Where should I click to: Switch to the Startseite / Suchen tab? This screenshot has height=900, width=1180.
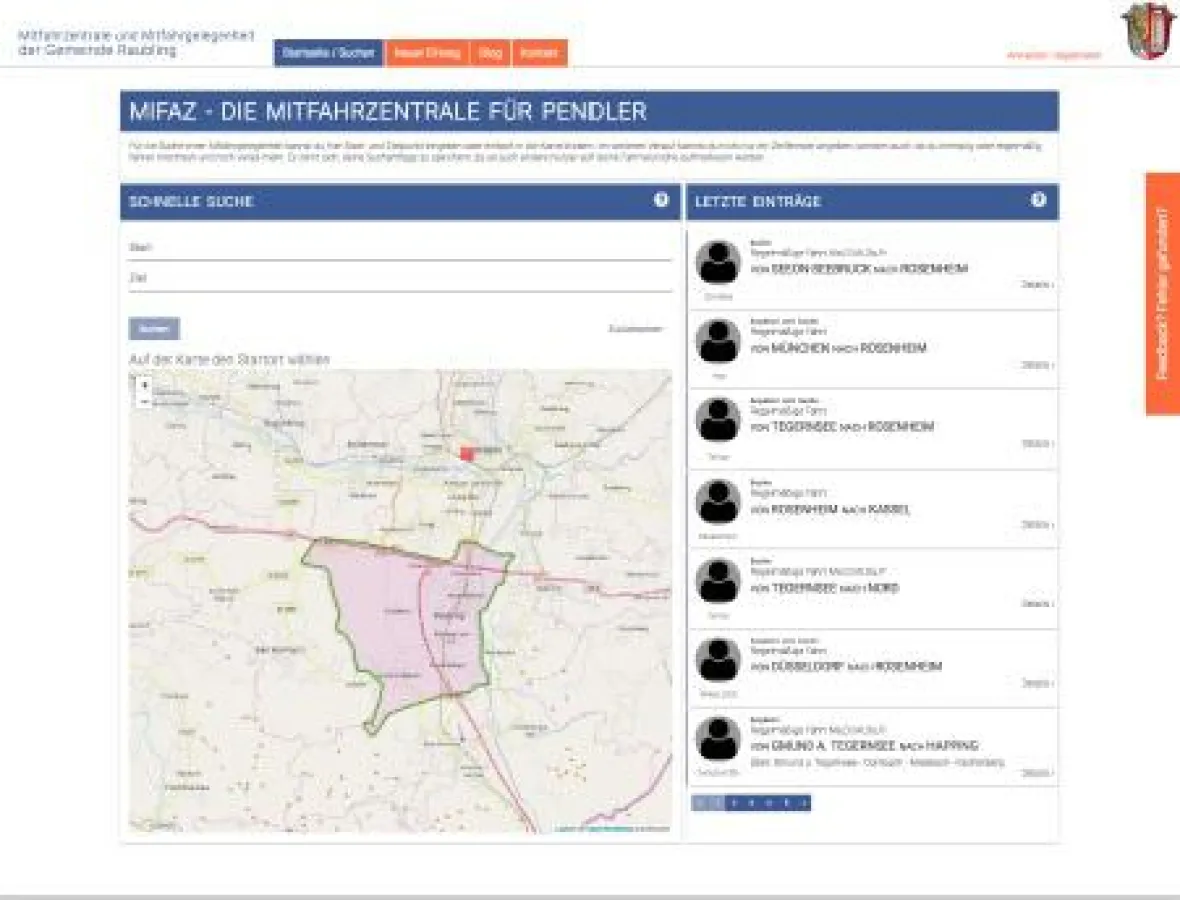[328, 53]
